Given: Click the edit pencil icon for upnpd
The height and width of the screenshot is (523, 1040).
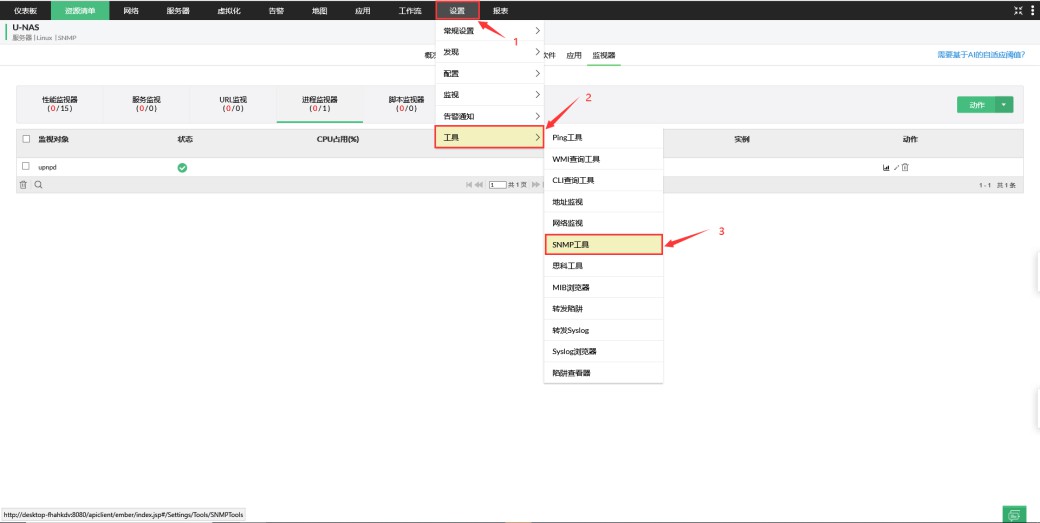Looking at the screenshot, I should coord(896,167).
